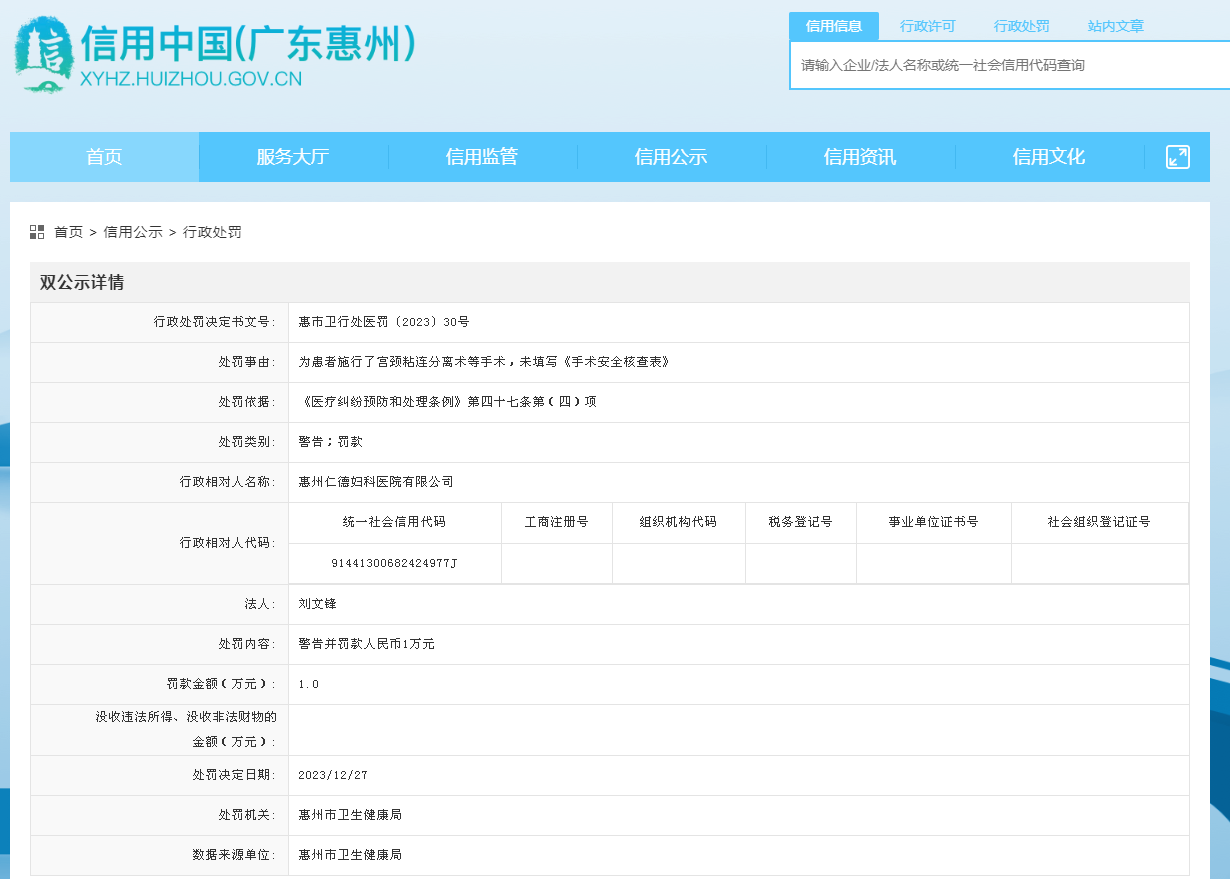Click the legal basis 《医疗纠纷预防和处理条例》 text
The width and height of the screenshot is (1230, 879).
pos(447,402)
